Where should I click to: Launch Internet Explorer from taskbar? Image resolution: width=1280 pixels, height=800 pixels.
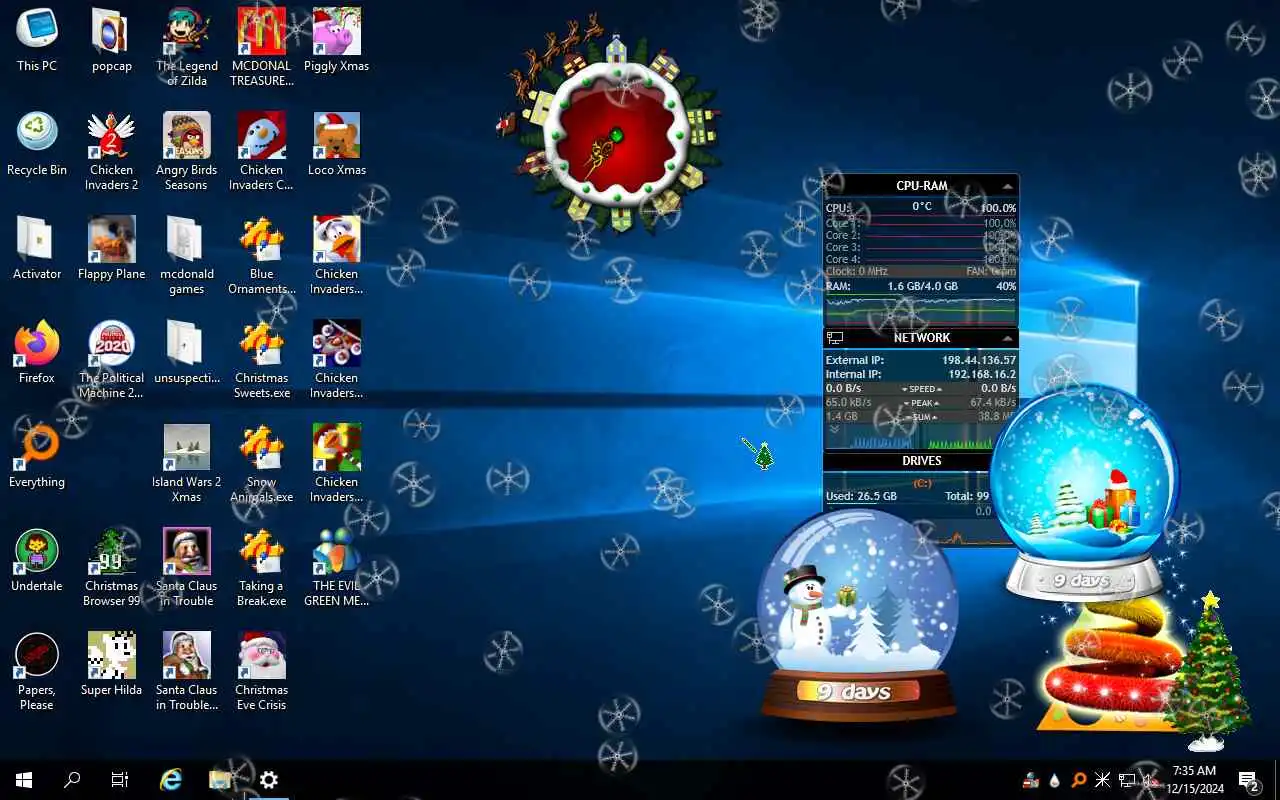coord(172,780)
